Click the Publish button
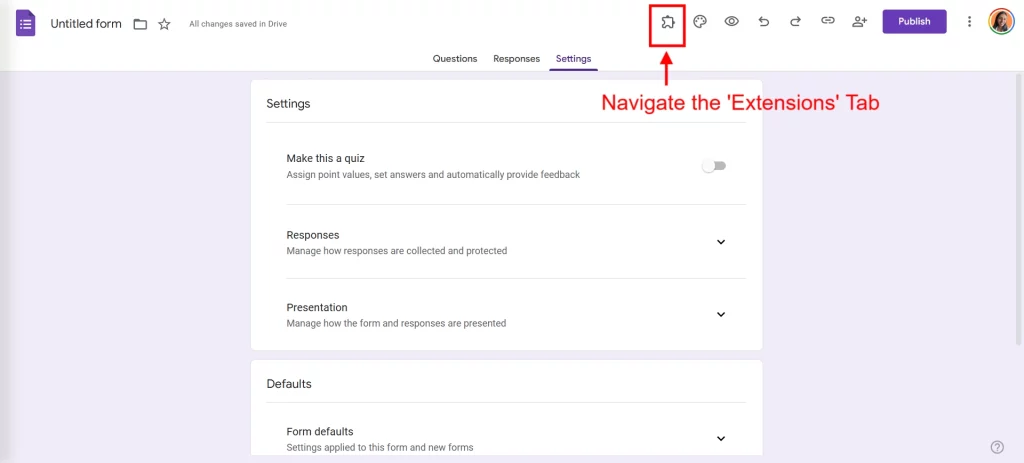 (x=914, y=22)
